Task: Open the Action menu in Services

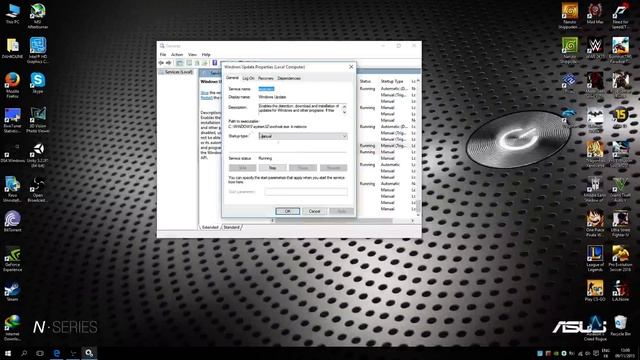Action: tap(177, 54)
